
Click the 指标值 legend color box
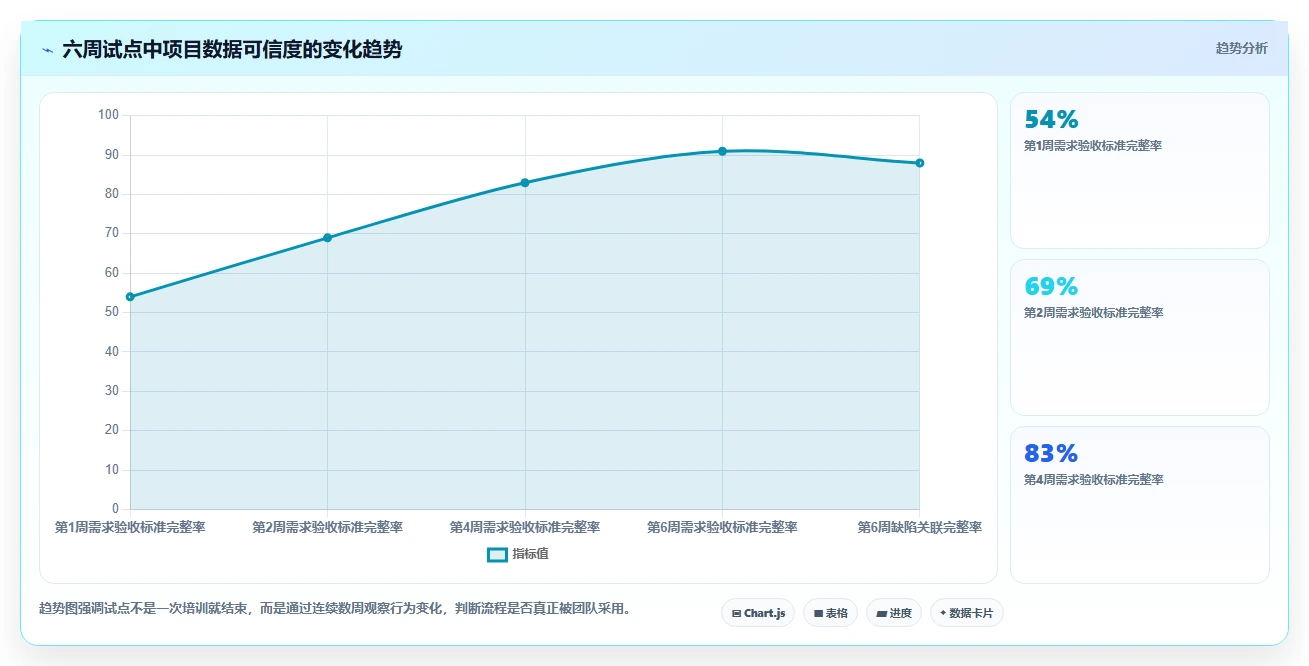(497, 555)
